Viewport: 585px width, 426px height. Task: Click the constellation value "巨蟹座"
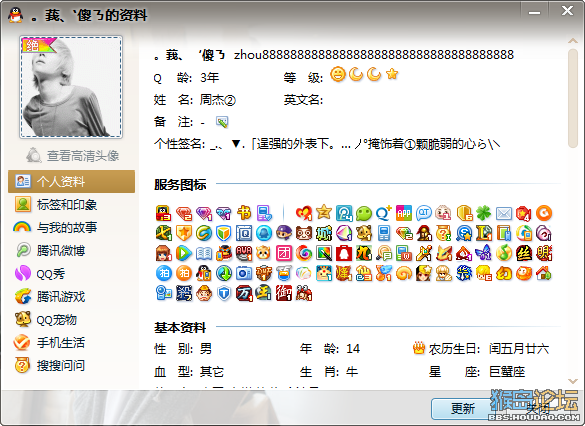point(507,372)
